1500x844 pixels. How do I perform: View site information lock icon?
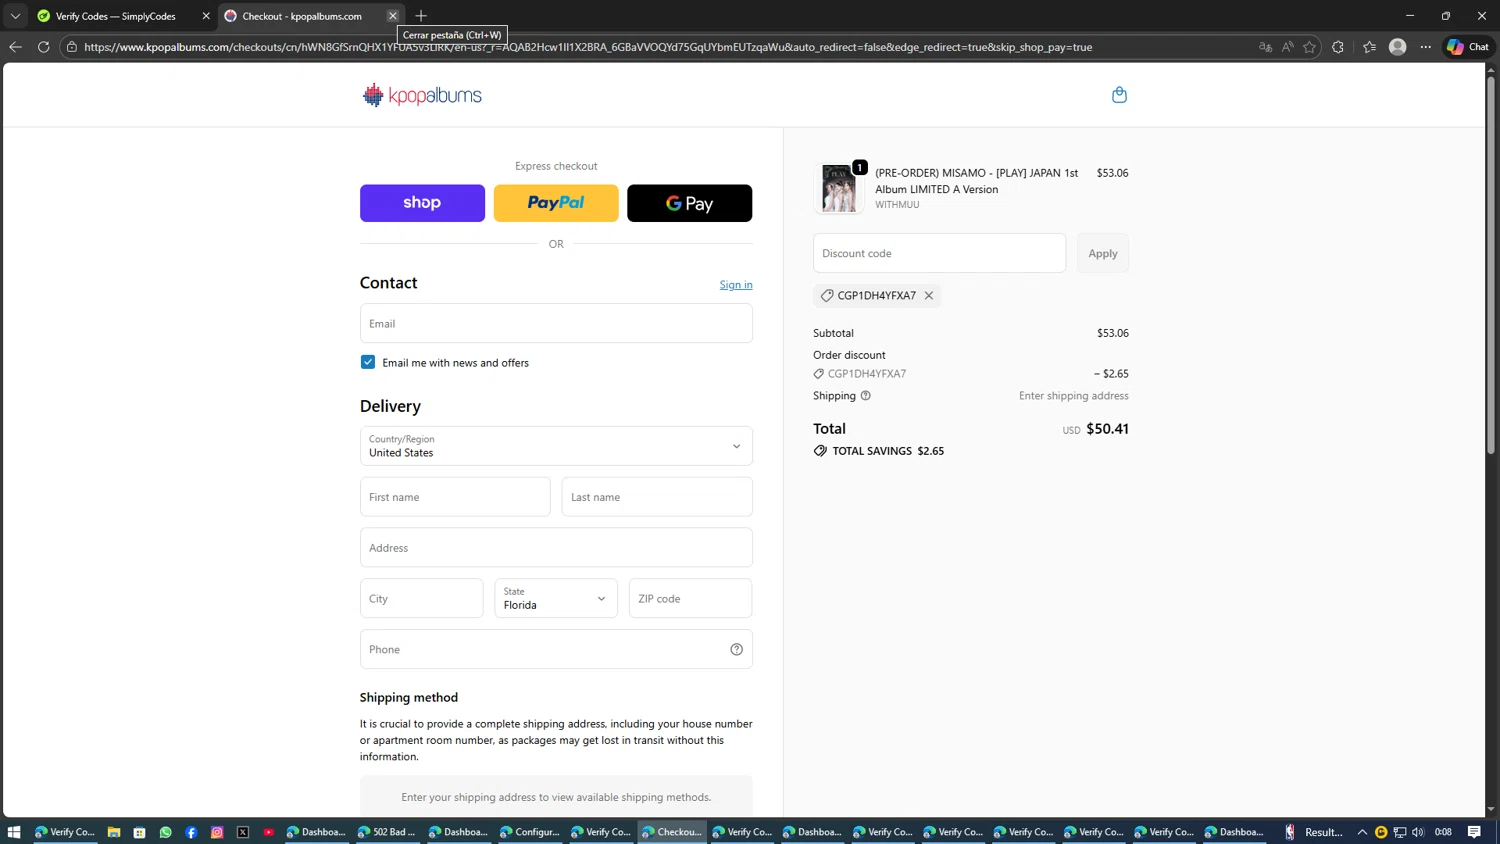(x=72, y=47)
